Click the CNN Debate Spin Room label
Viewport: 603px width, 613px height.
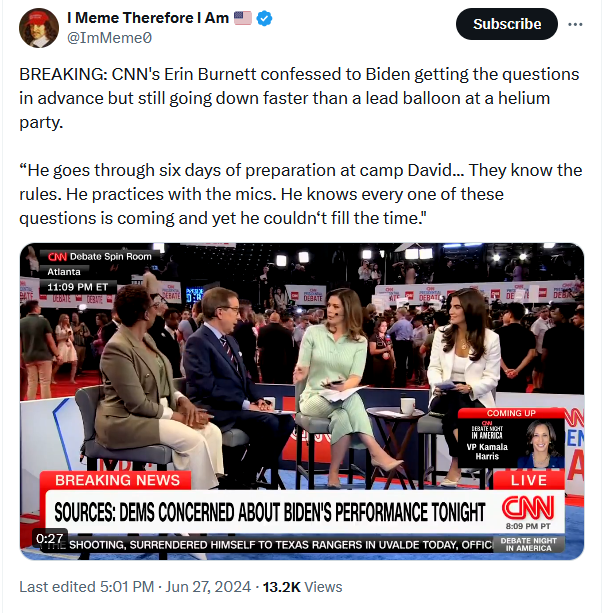tap(99, 256)
